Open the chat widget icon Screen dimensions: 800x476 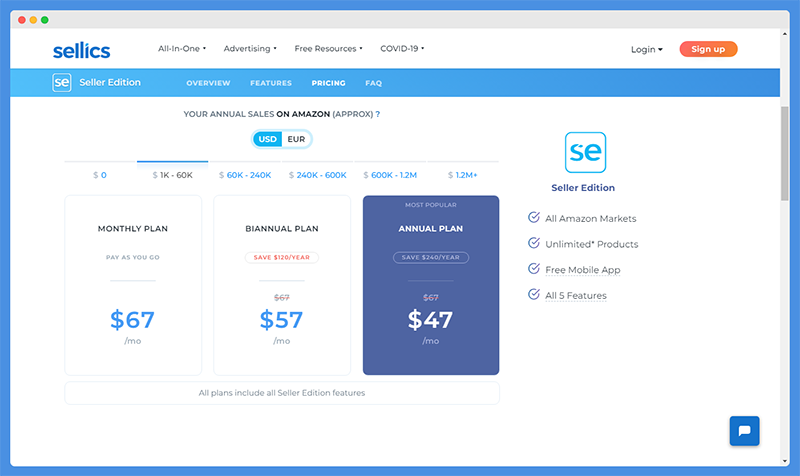point(744,431)
